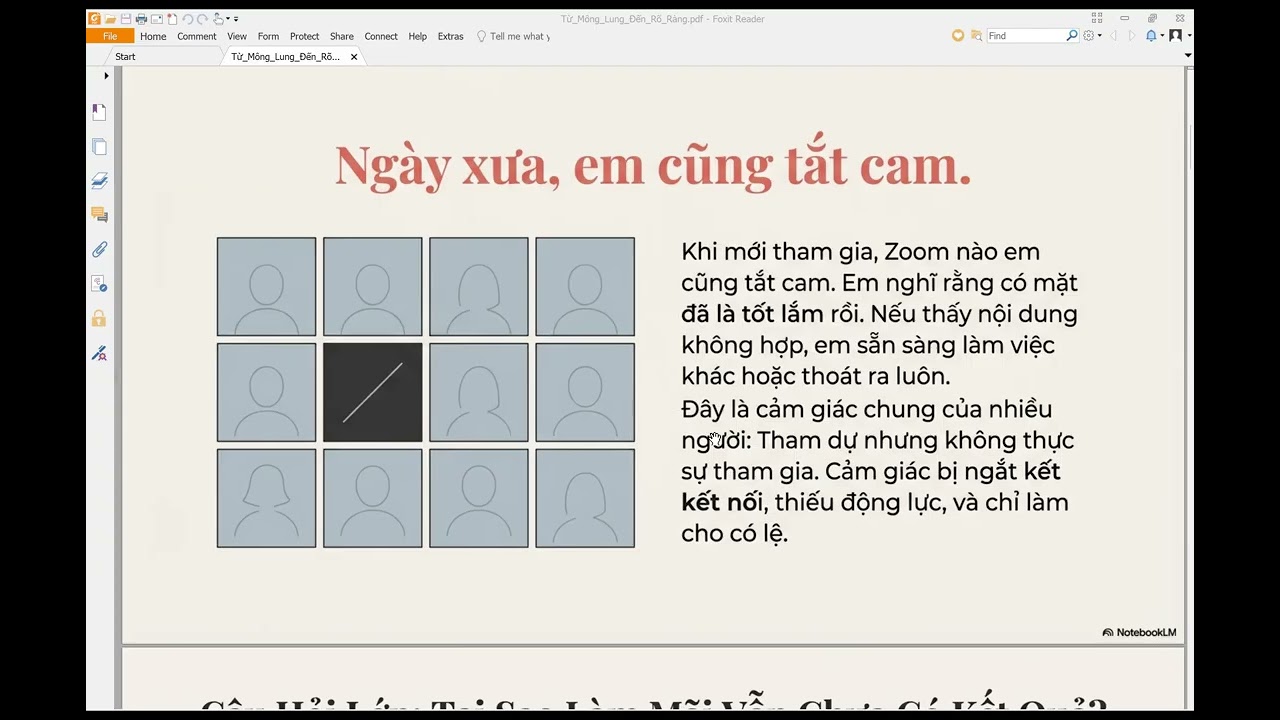Image resolution: width=1280 pixels, height=720 pixels.
Task: Switch to the Home ribbon tab
Action: pyautogui.click(x=153, y=36)
